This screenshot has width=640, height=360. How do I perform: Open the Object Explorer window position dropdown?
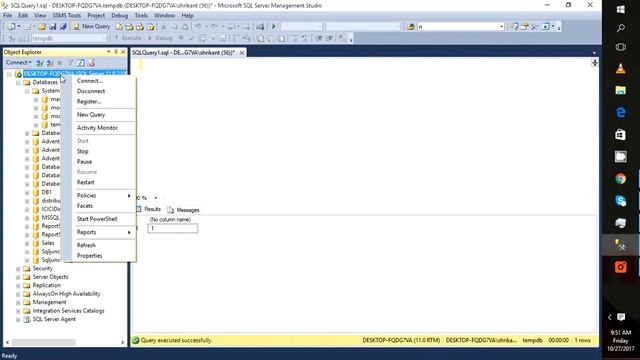point(109,52)
